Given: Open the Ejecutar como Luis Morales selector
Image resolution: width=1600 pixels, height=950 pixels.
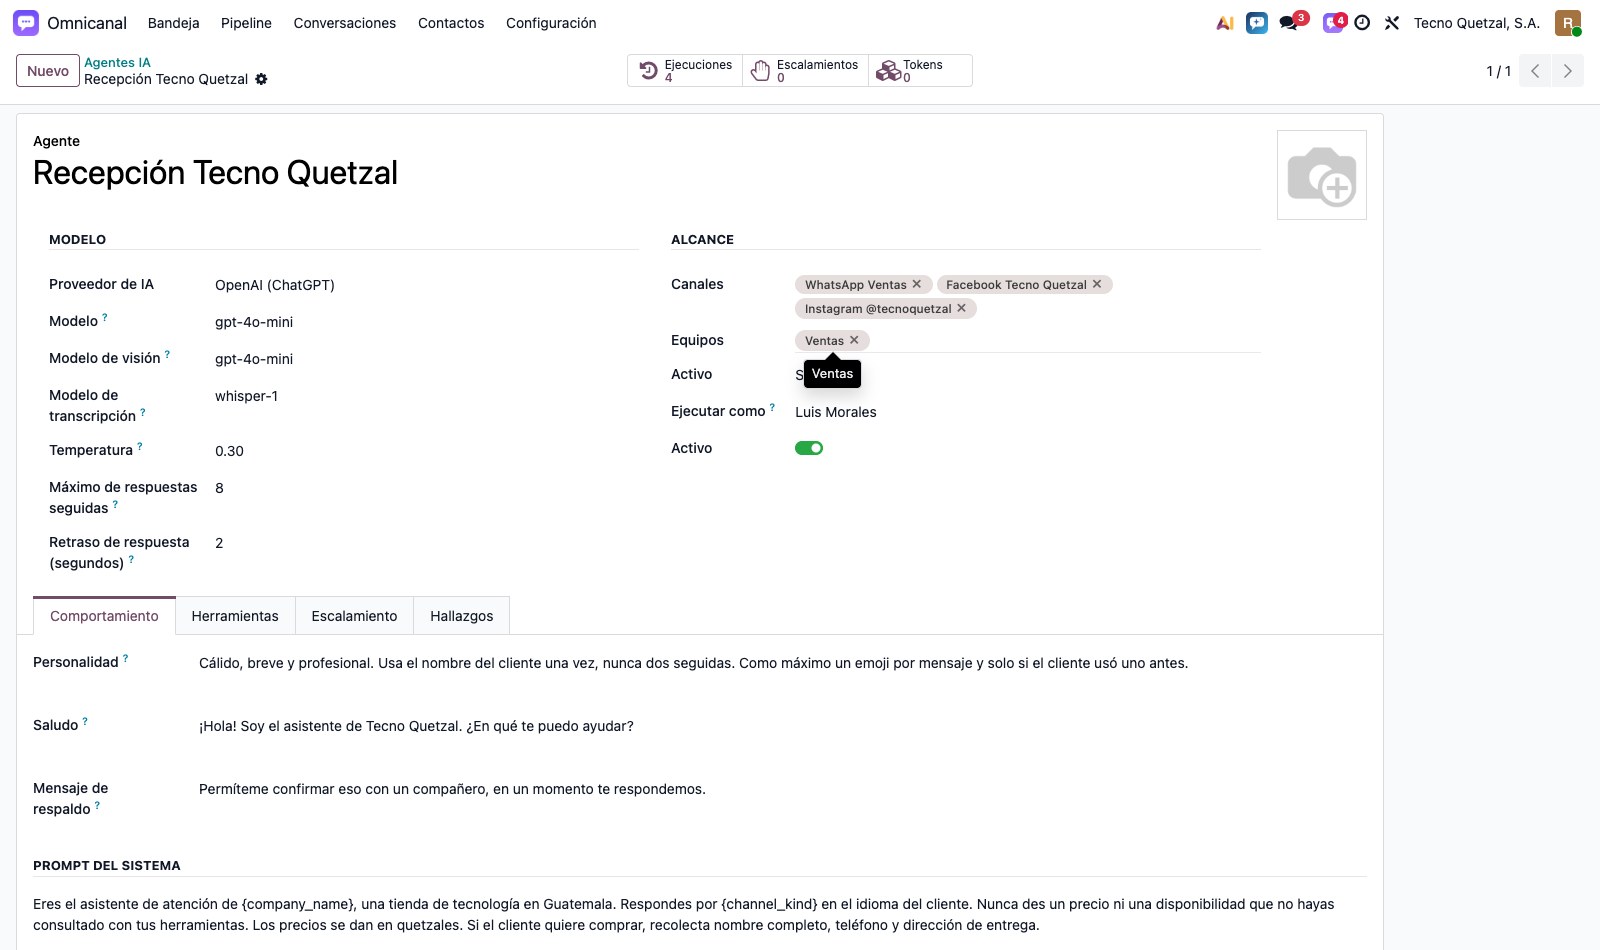Looking at the screenshot, I should [x=1027, y=412].
